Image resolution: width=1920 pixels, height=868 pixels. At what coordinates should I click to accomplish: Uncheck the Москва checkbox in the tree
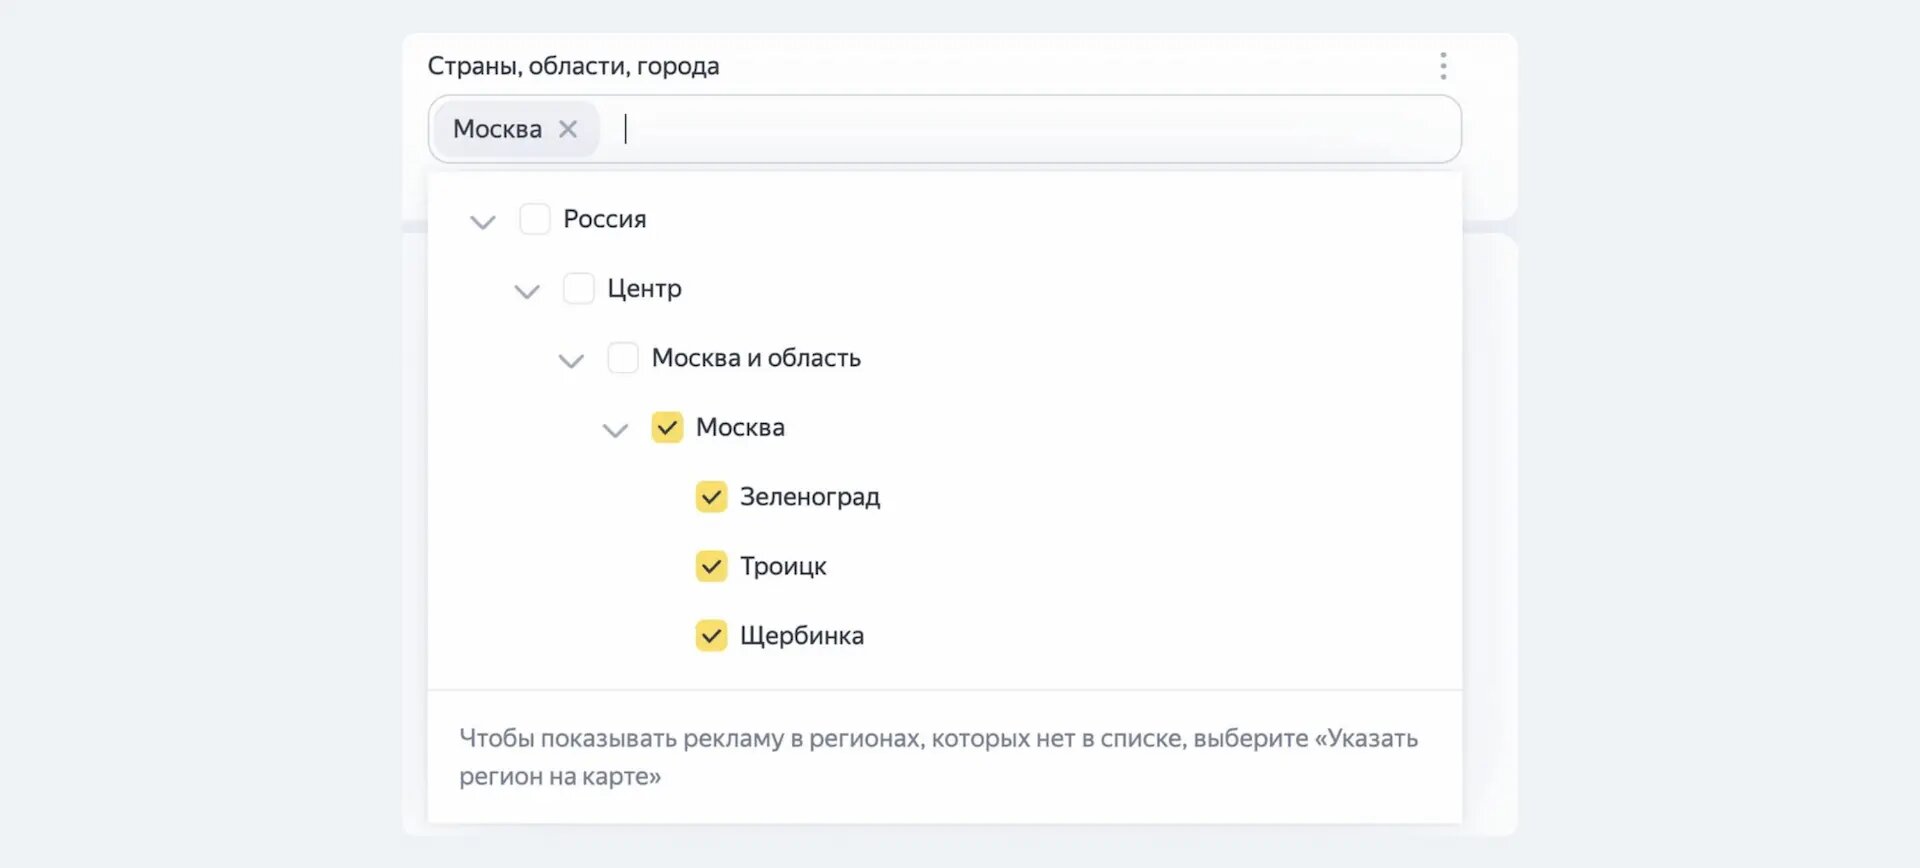667,427
